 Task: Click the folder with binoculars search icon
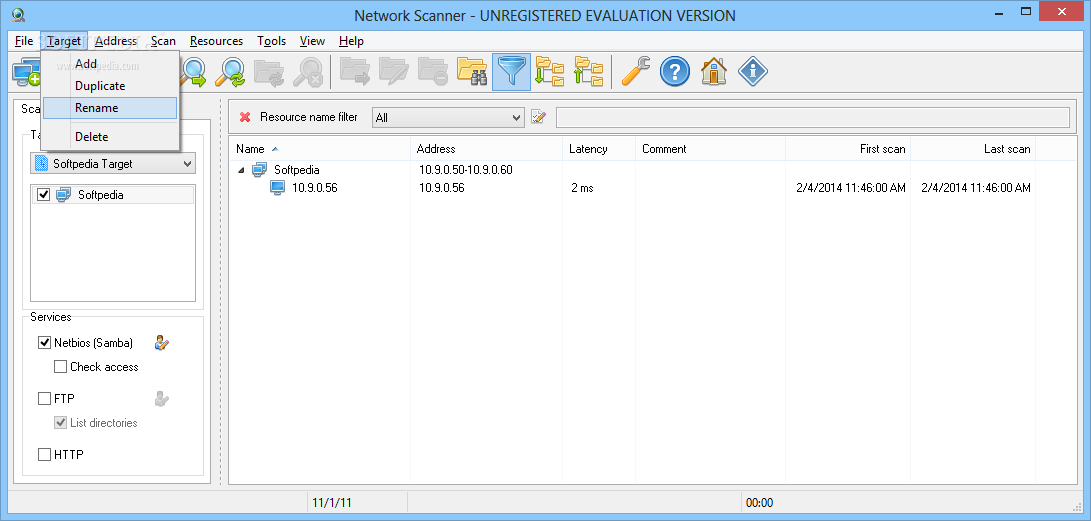point(472,71)
